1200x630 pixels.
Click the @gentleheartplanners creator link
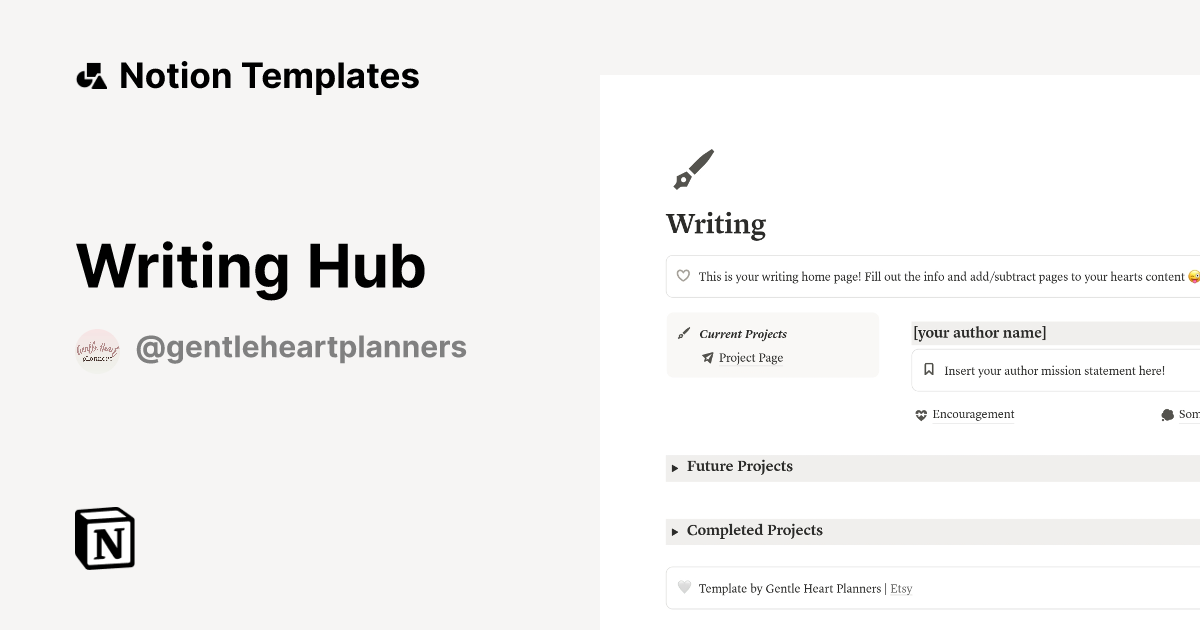tap(301, 346)
